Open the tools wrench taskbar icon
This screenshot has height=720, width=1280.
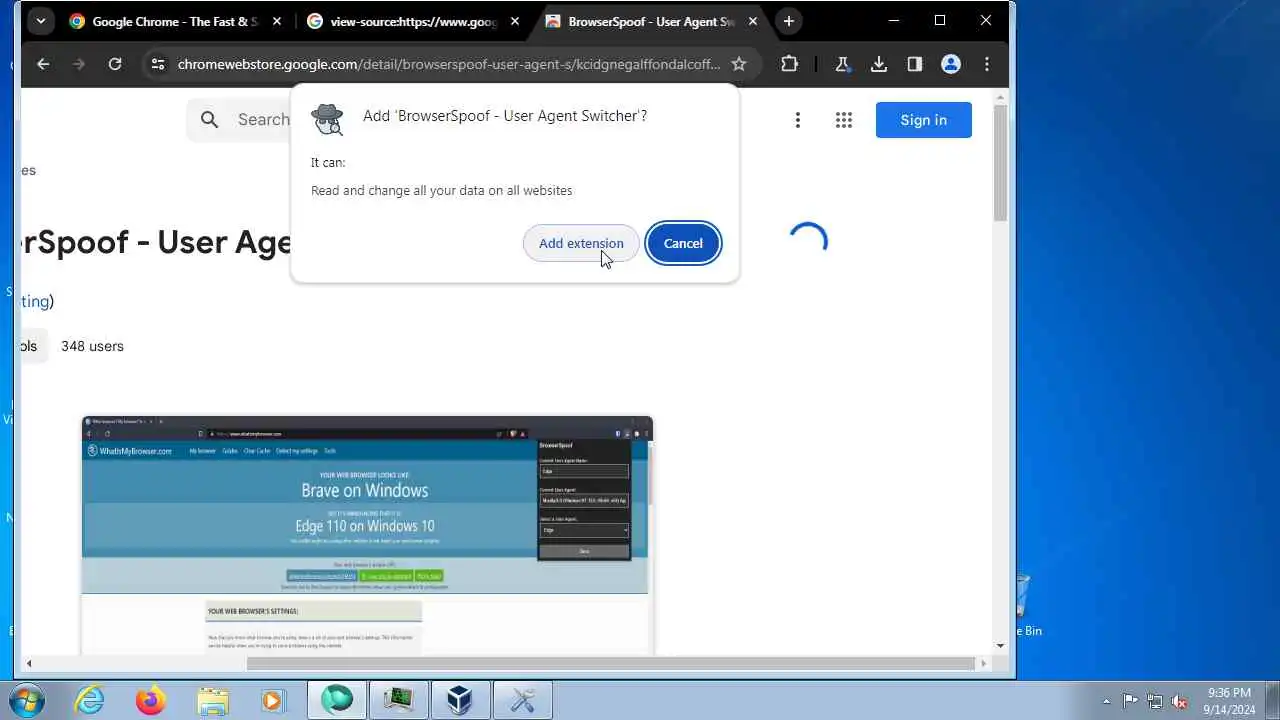click(x=522, y=700)
